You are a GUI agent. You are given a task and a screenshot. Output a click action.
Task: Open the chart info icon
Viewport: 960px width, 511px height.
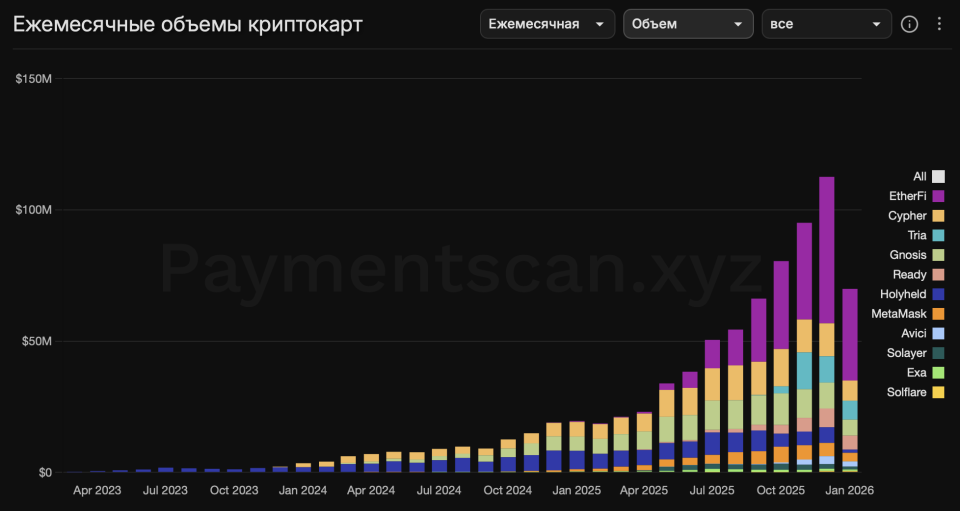coord(909,24)
